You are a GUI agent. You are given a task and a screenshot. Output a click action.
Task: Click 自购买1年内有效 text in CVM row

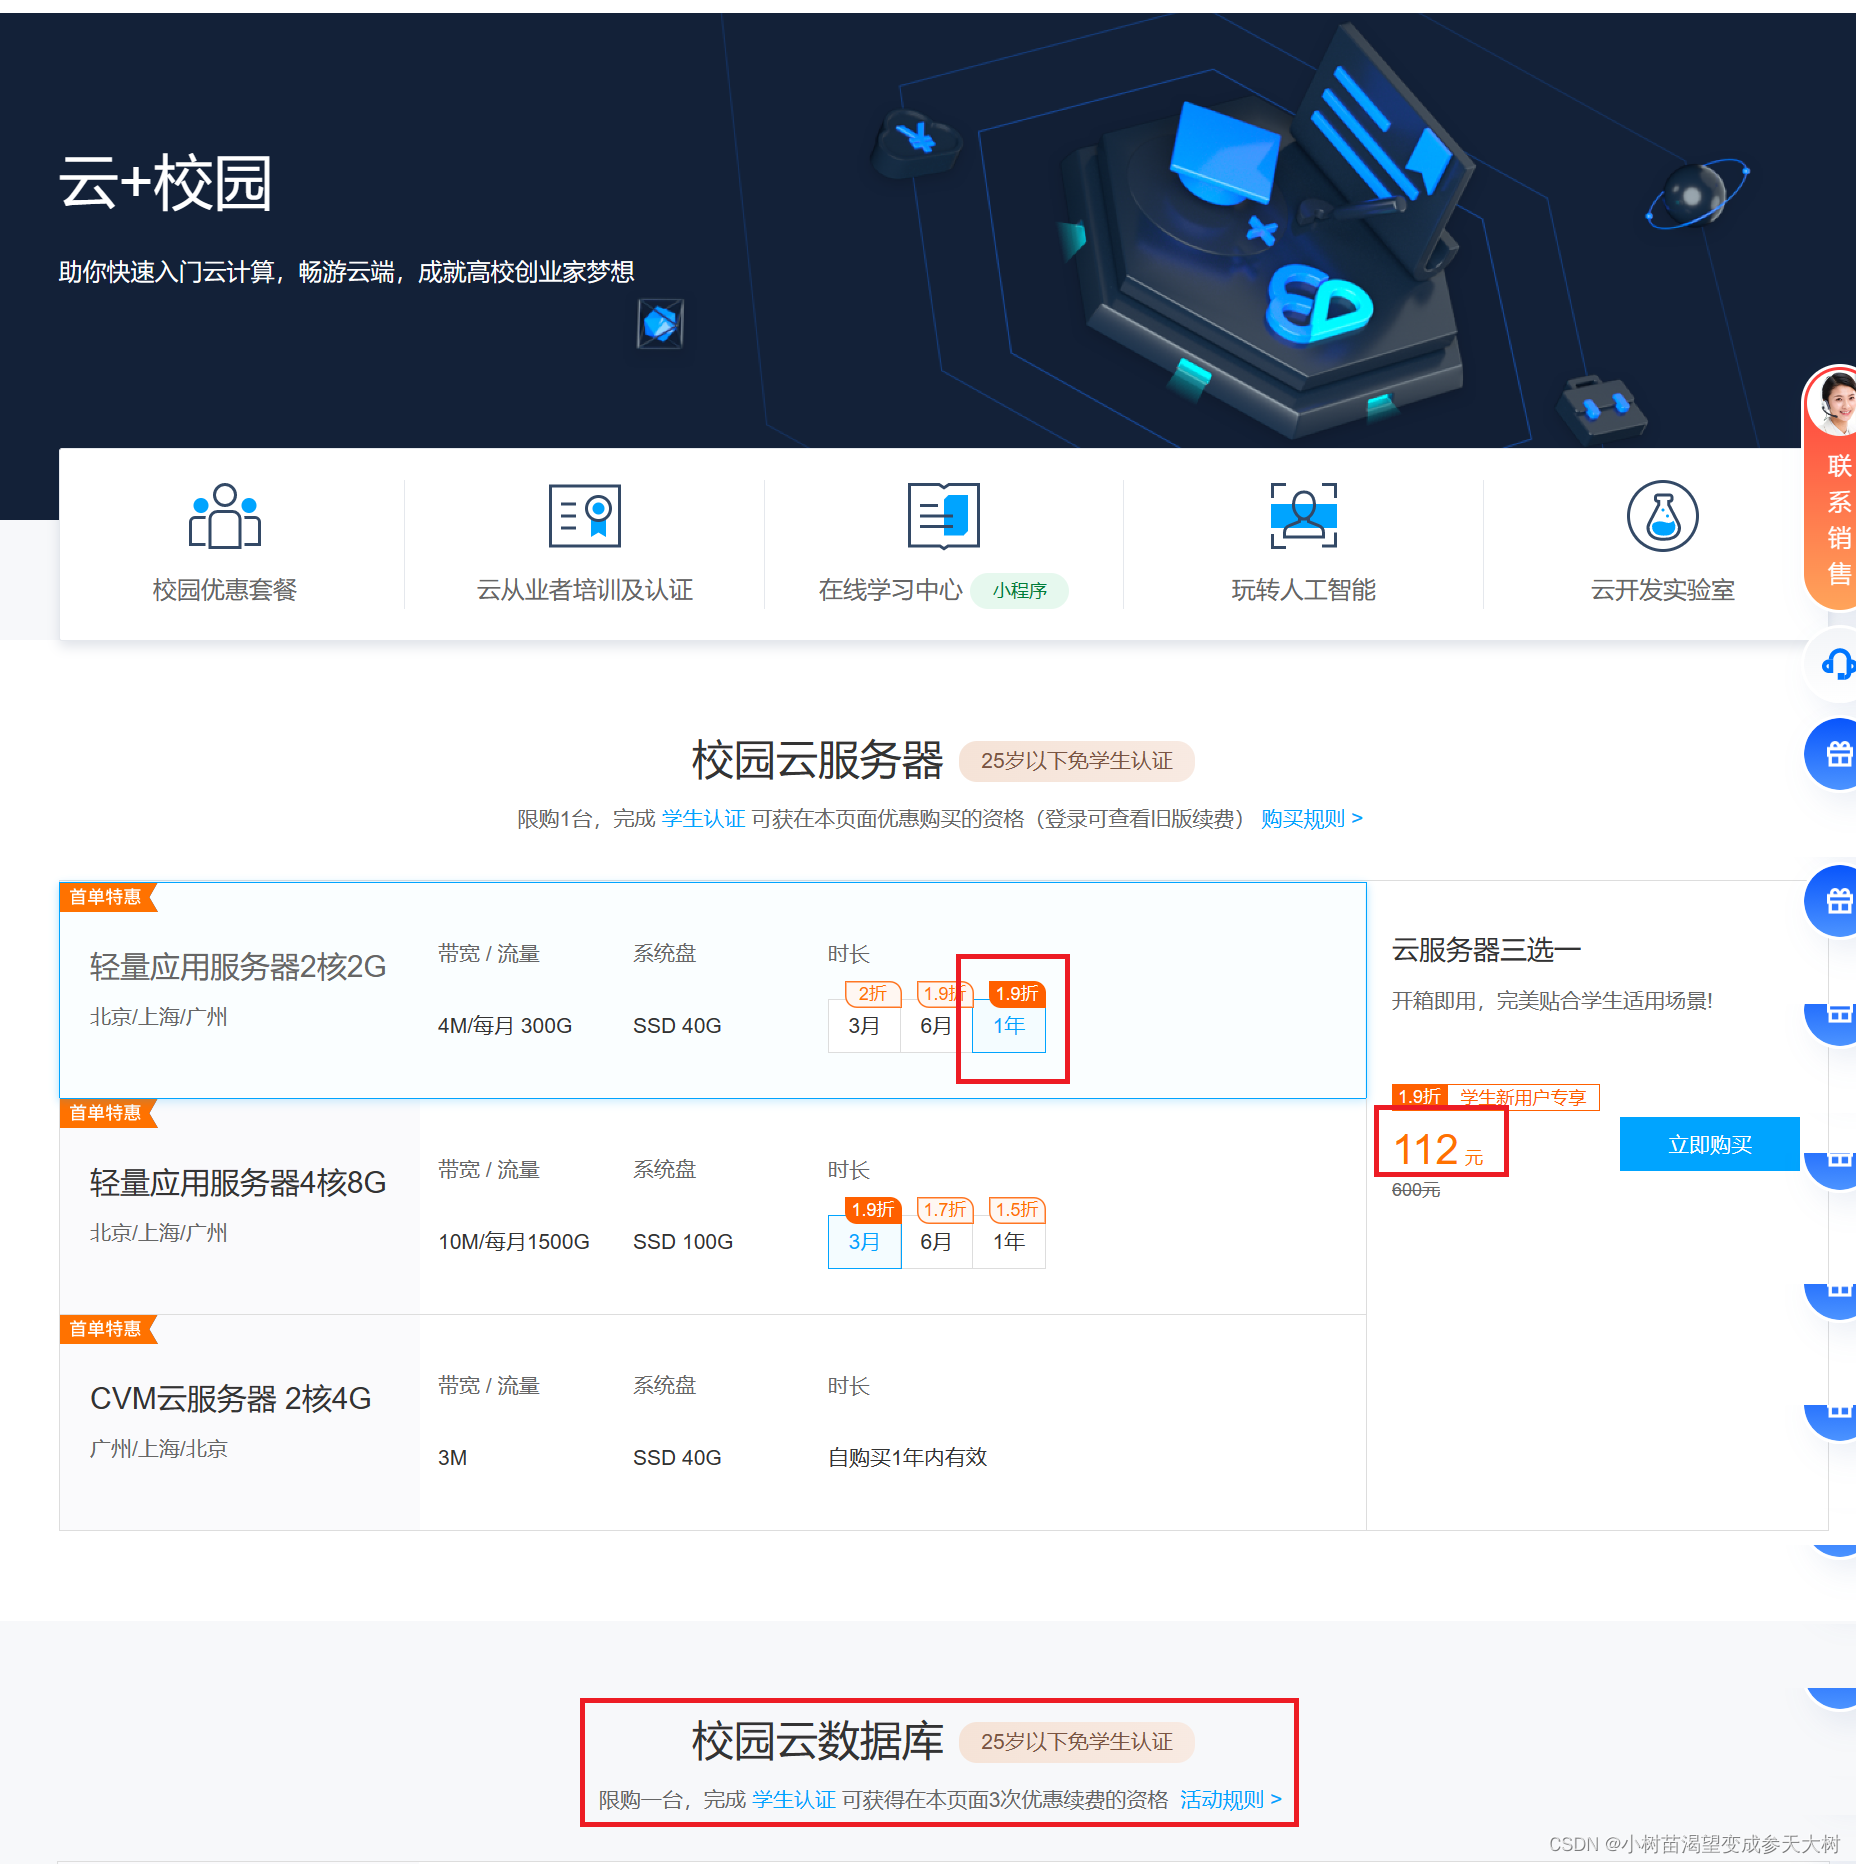tap(908, 1458)
